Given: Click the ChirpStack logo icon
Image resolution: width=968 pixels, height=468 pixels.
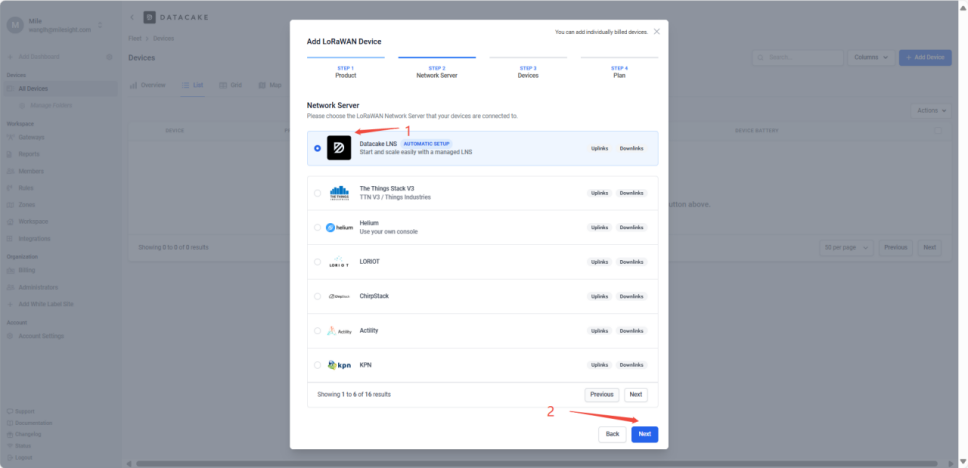Looking at the screenshot, I should (339, 296).
